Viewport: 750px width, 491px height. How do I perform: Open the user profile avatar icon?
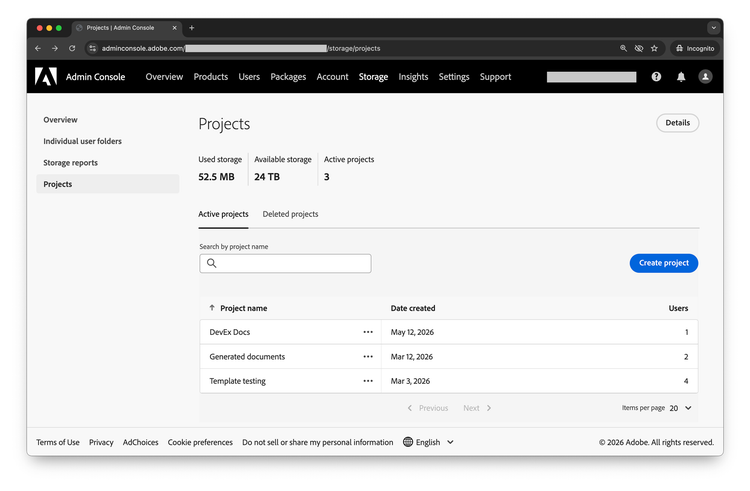[x=705, y=76]
